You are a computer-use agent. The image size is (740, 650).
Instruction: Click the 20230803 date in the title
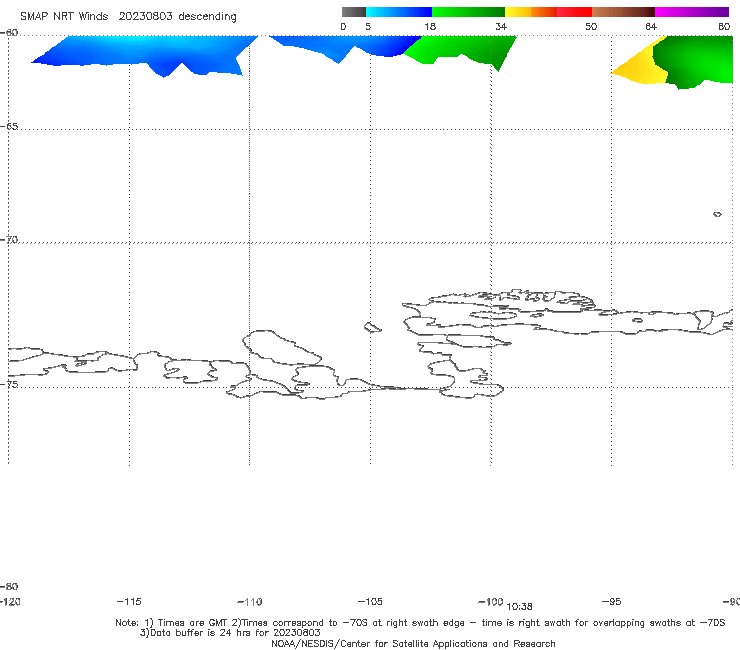145,17
